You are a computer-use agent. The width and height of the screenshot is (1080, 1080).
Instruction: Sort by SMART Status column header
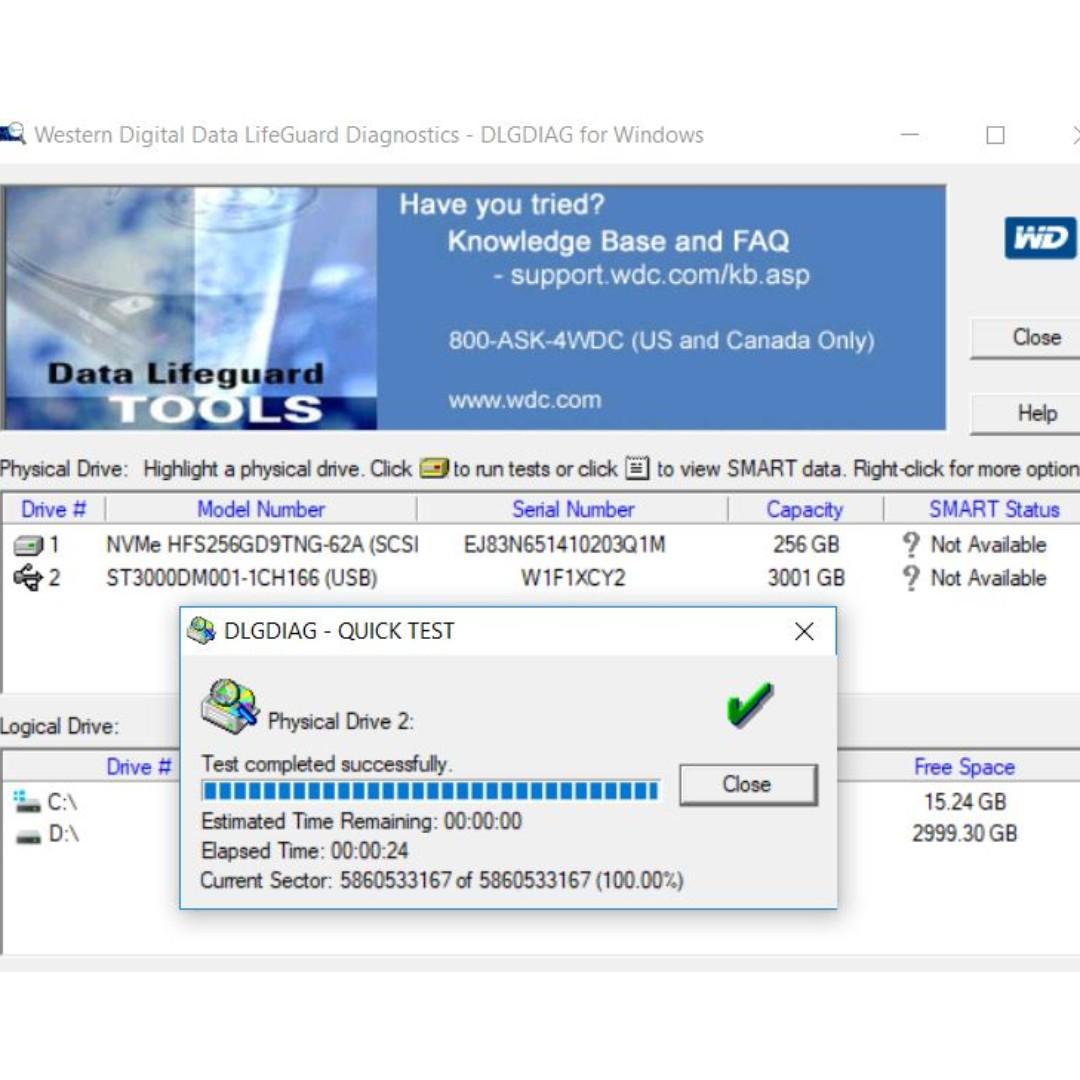[993, 510]
